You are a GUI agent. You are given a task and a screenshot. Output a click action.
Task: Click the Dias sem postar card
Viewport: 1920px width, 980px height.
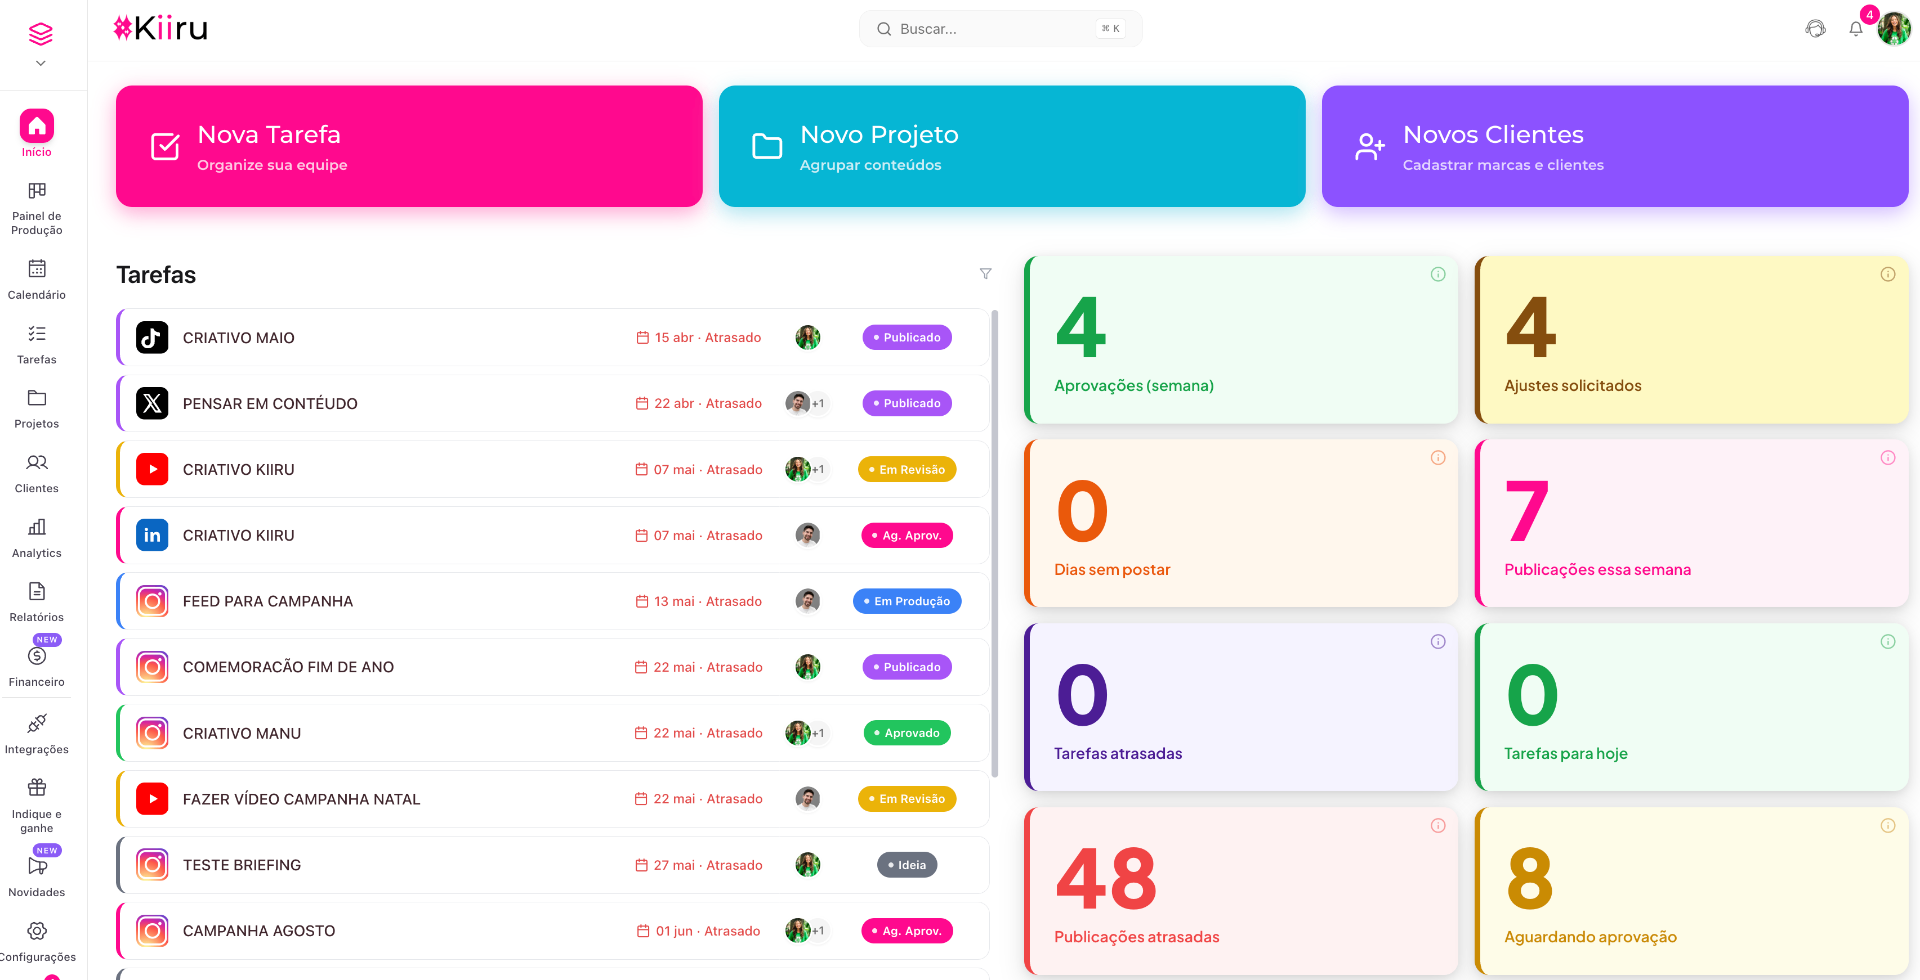1241,524
